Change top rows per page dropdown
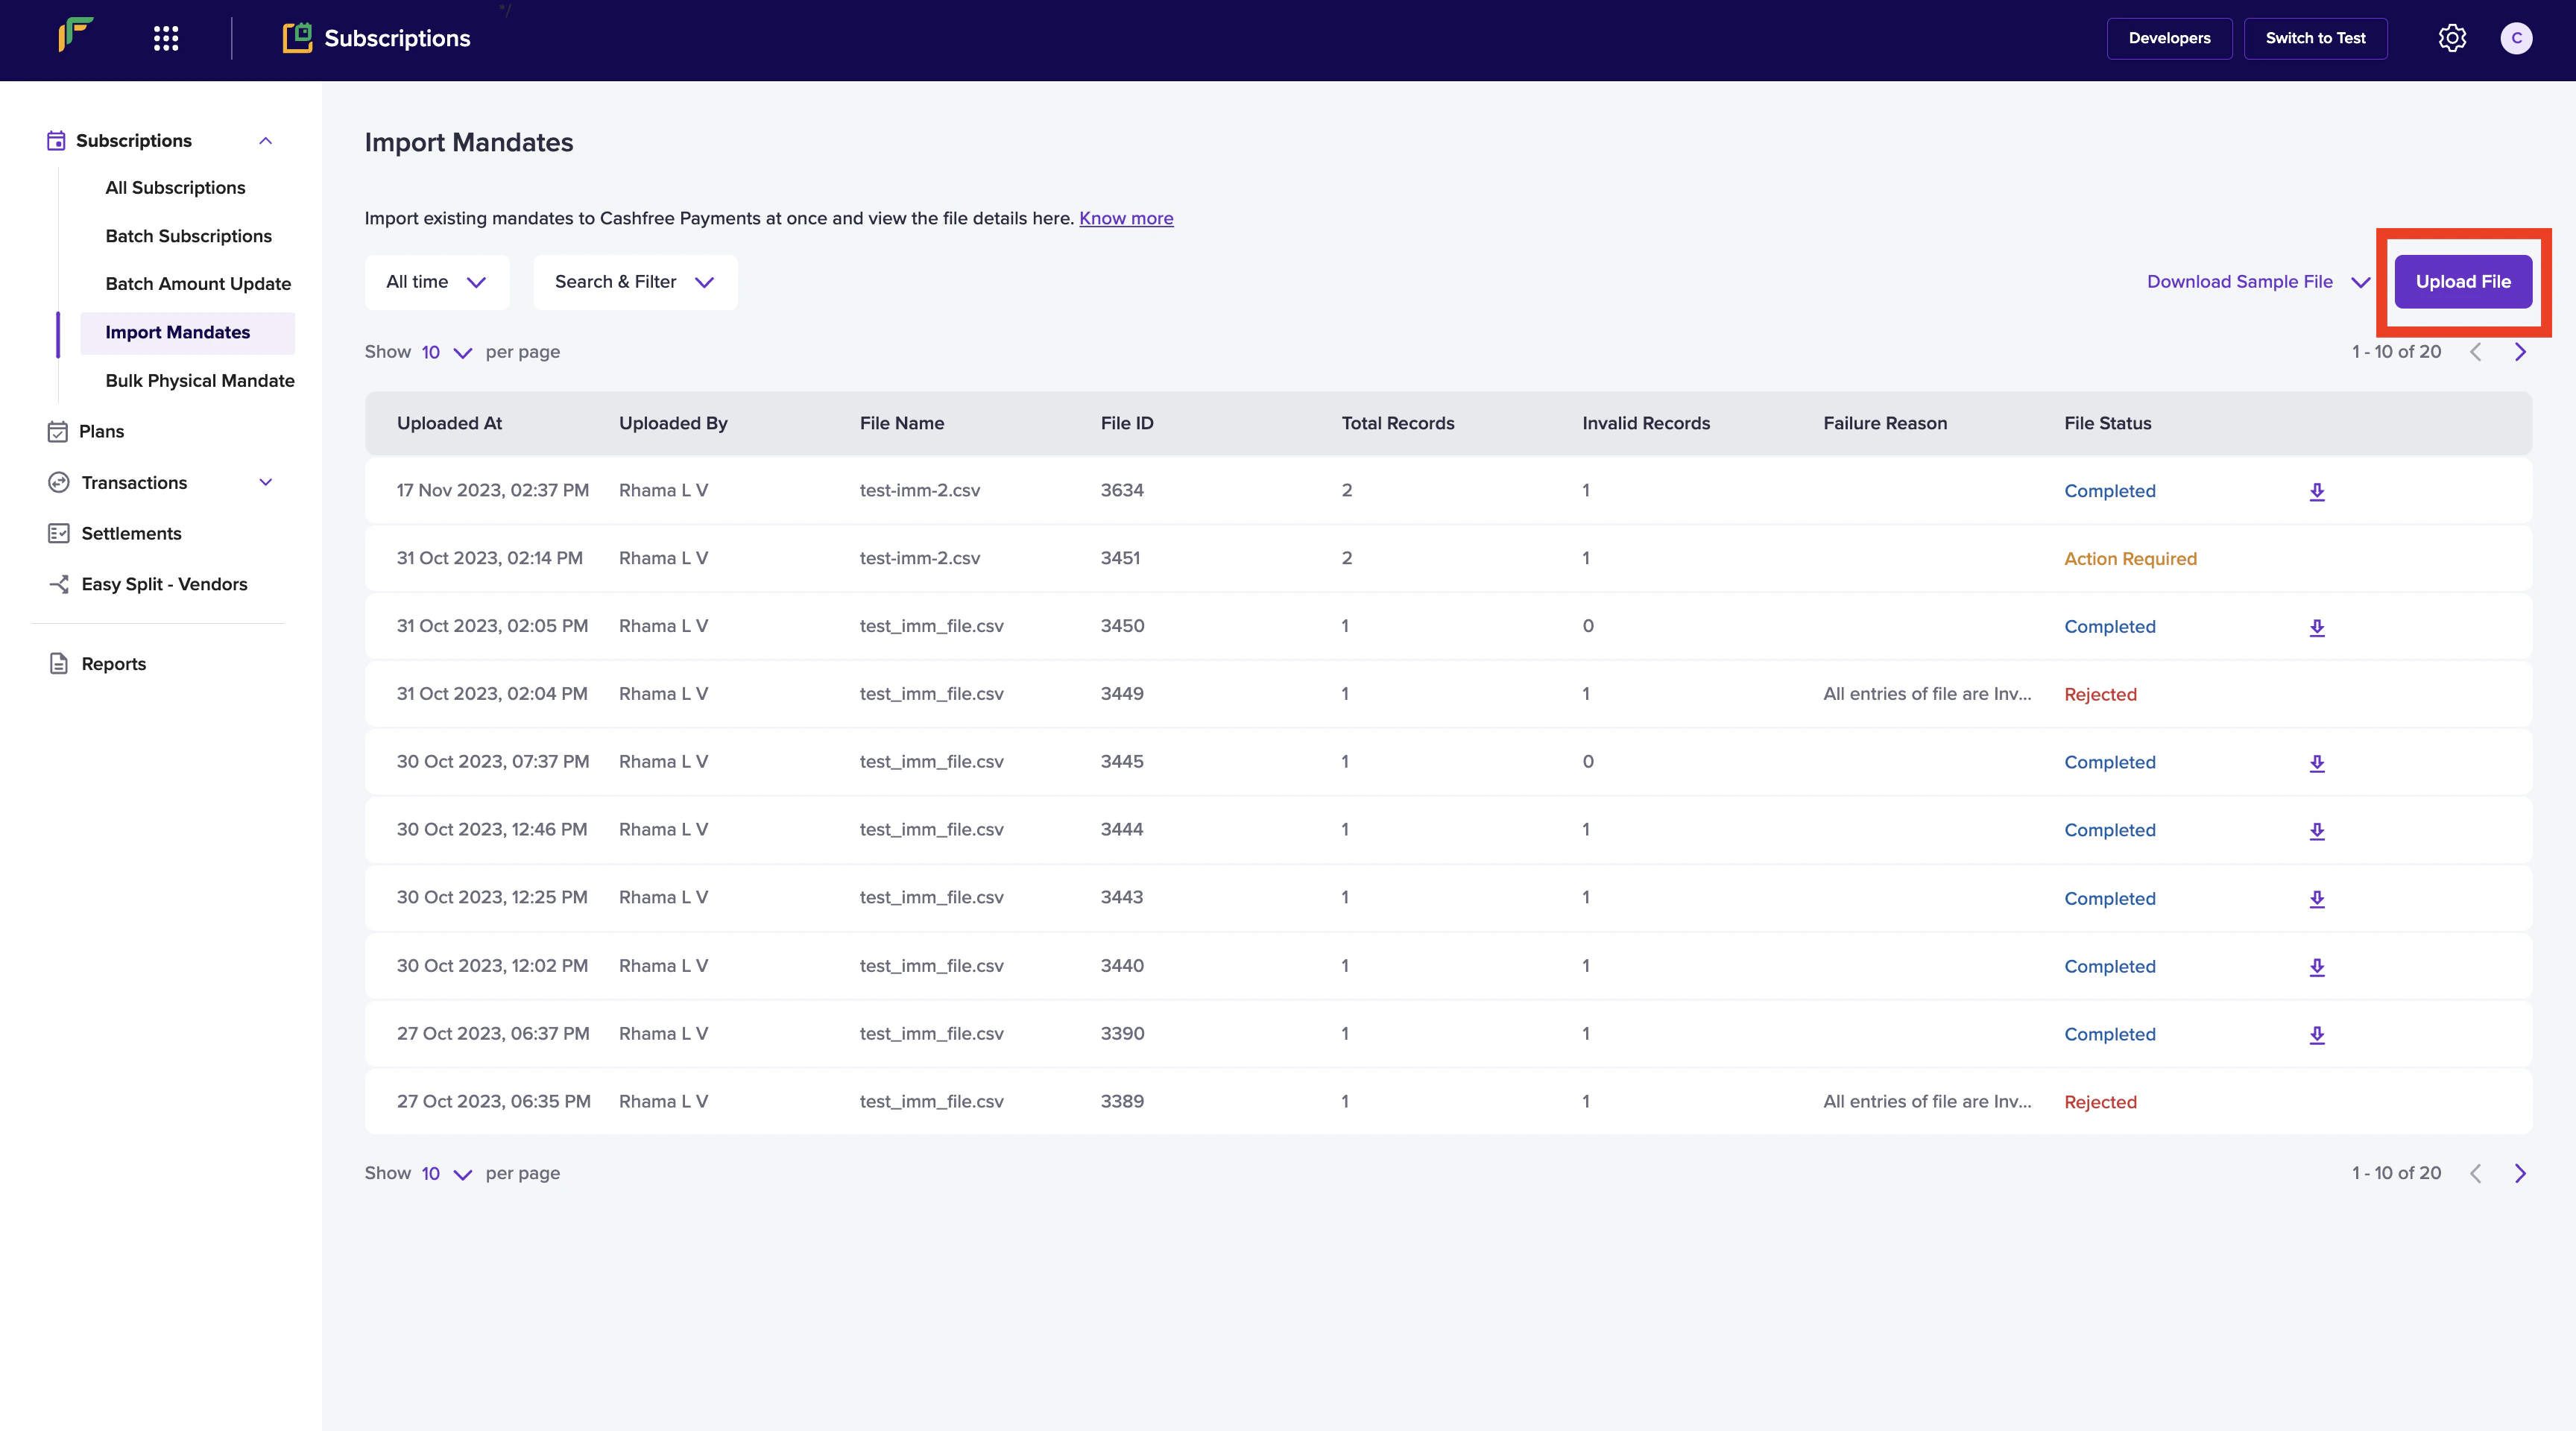This screenshot has height=1431, width=2576. 445,352
